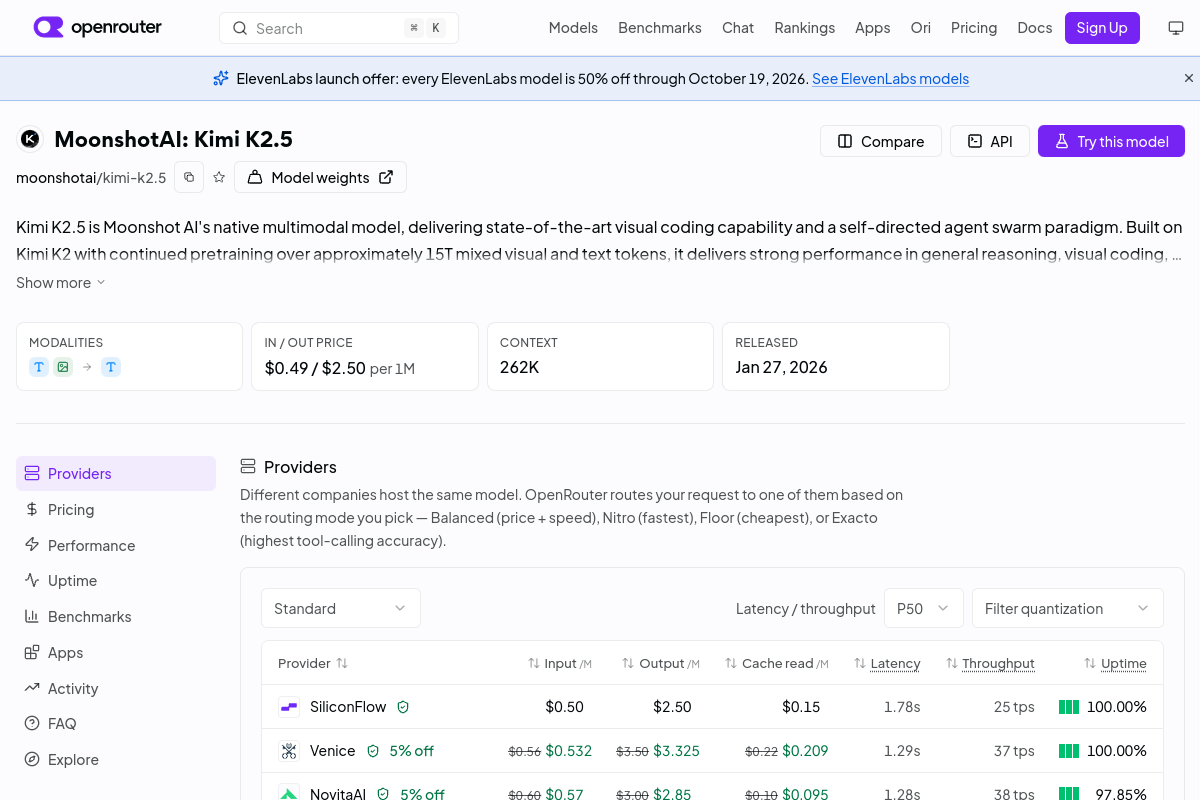
Task: Click the moonshotai author link
Action: pyautogui.click(x=56, y=178)
